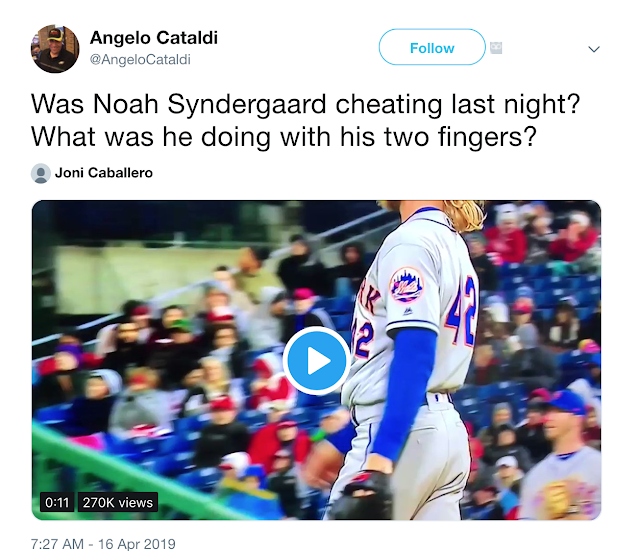Viewport: 640px width, 551px height.
Task: Click the Mets logo sleeve patch in video
Action: (406, 285)
